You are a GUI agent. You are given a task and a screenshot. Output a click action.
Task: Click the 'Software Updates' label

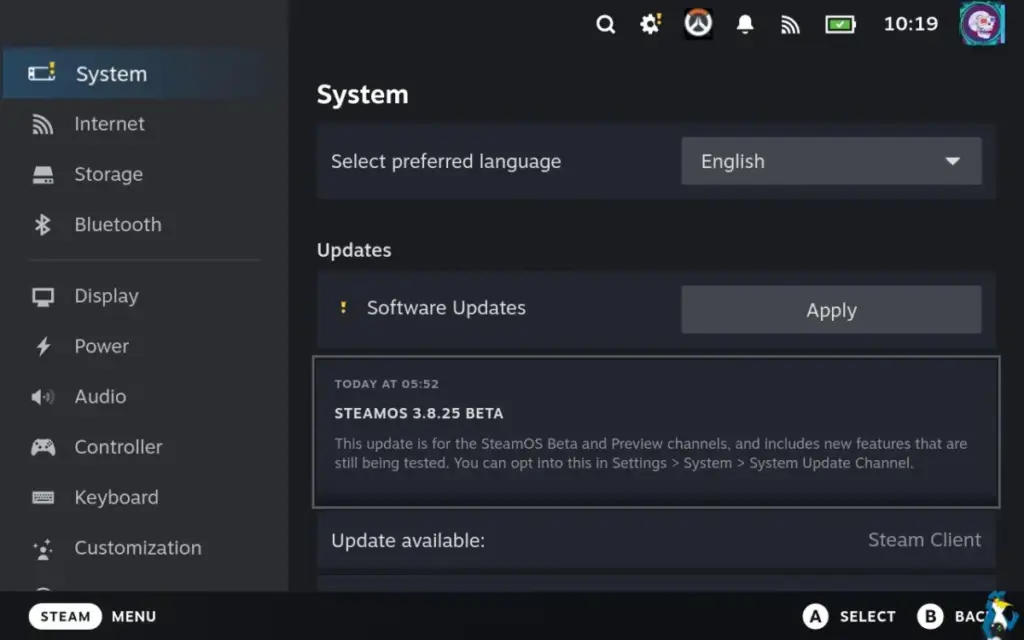446,308
